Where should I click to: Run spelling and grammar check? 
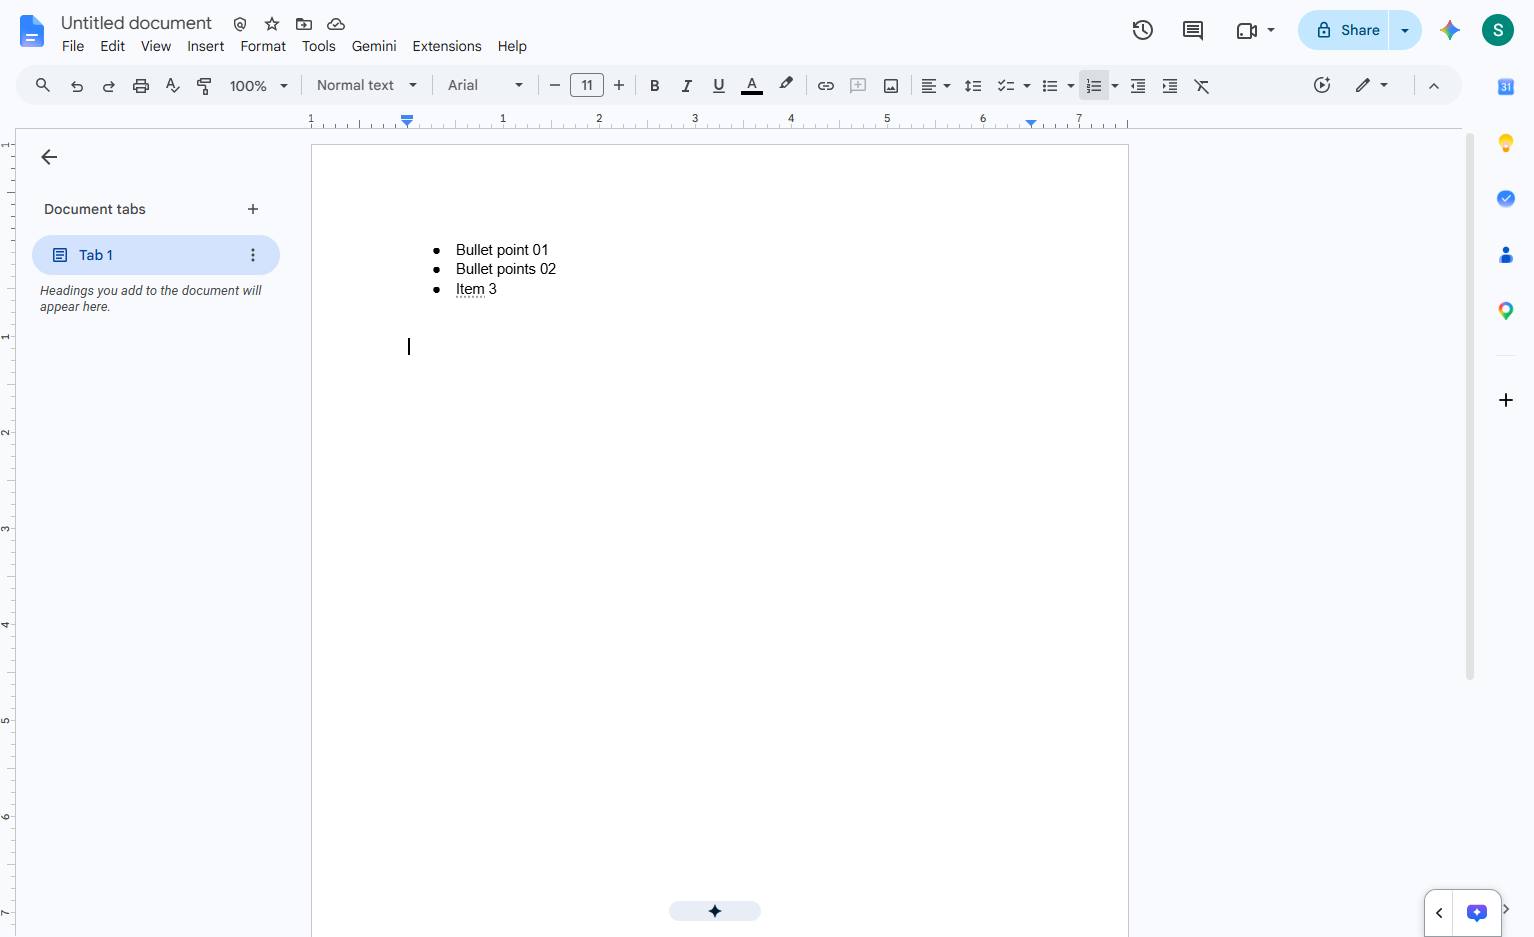(x=173, y=86)
